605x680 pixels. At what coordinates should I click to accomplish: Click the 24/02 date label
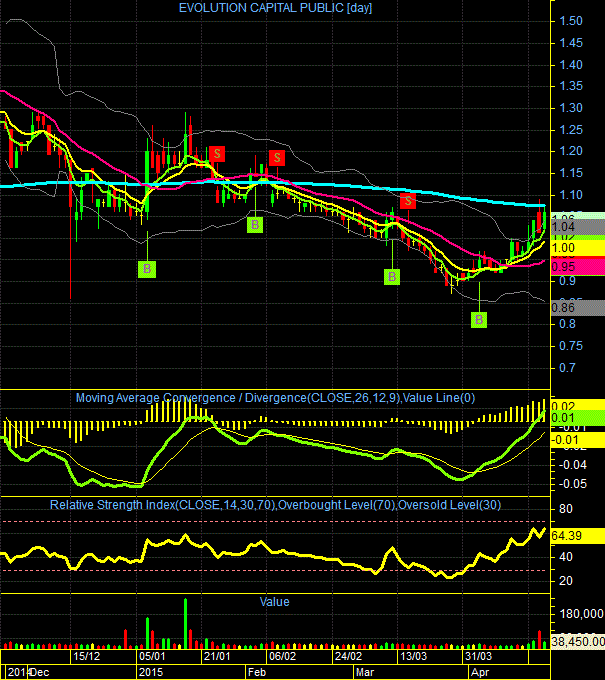[348, 656]
